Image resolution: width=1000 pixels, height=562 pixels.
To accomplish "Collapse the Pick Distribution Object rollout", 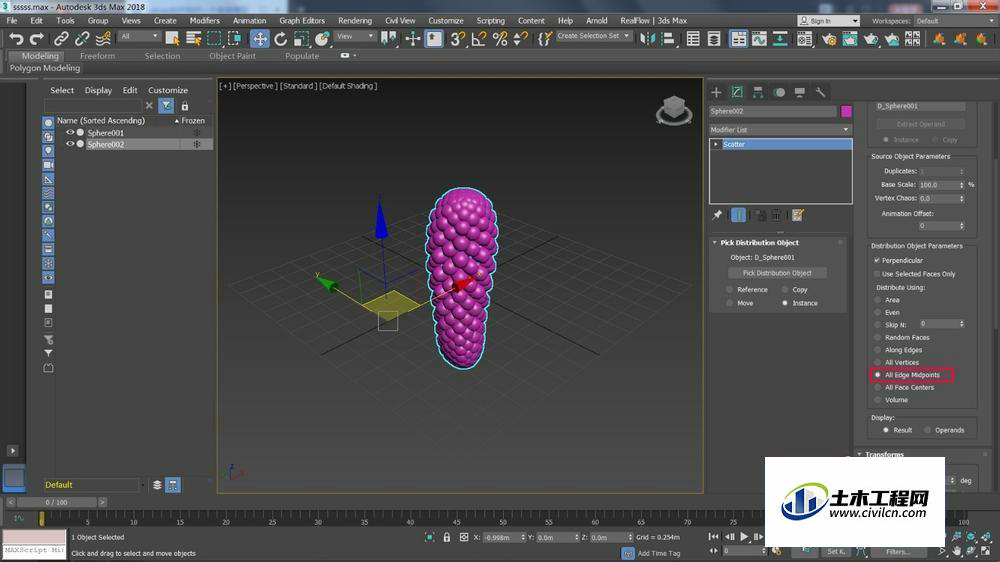I will tap(714, 242).
